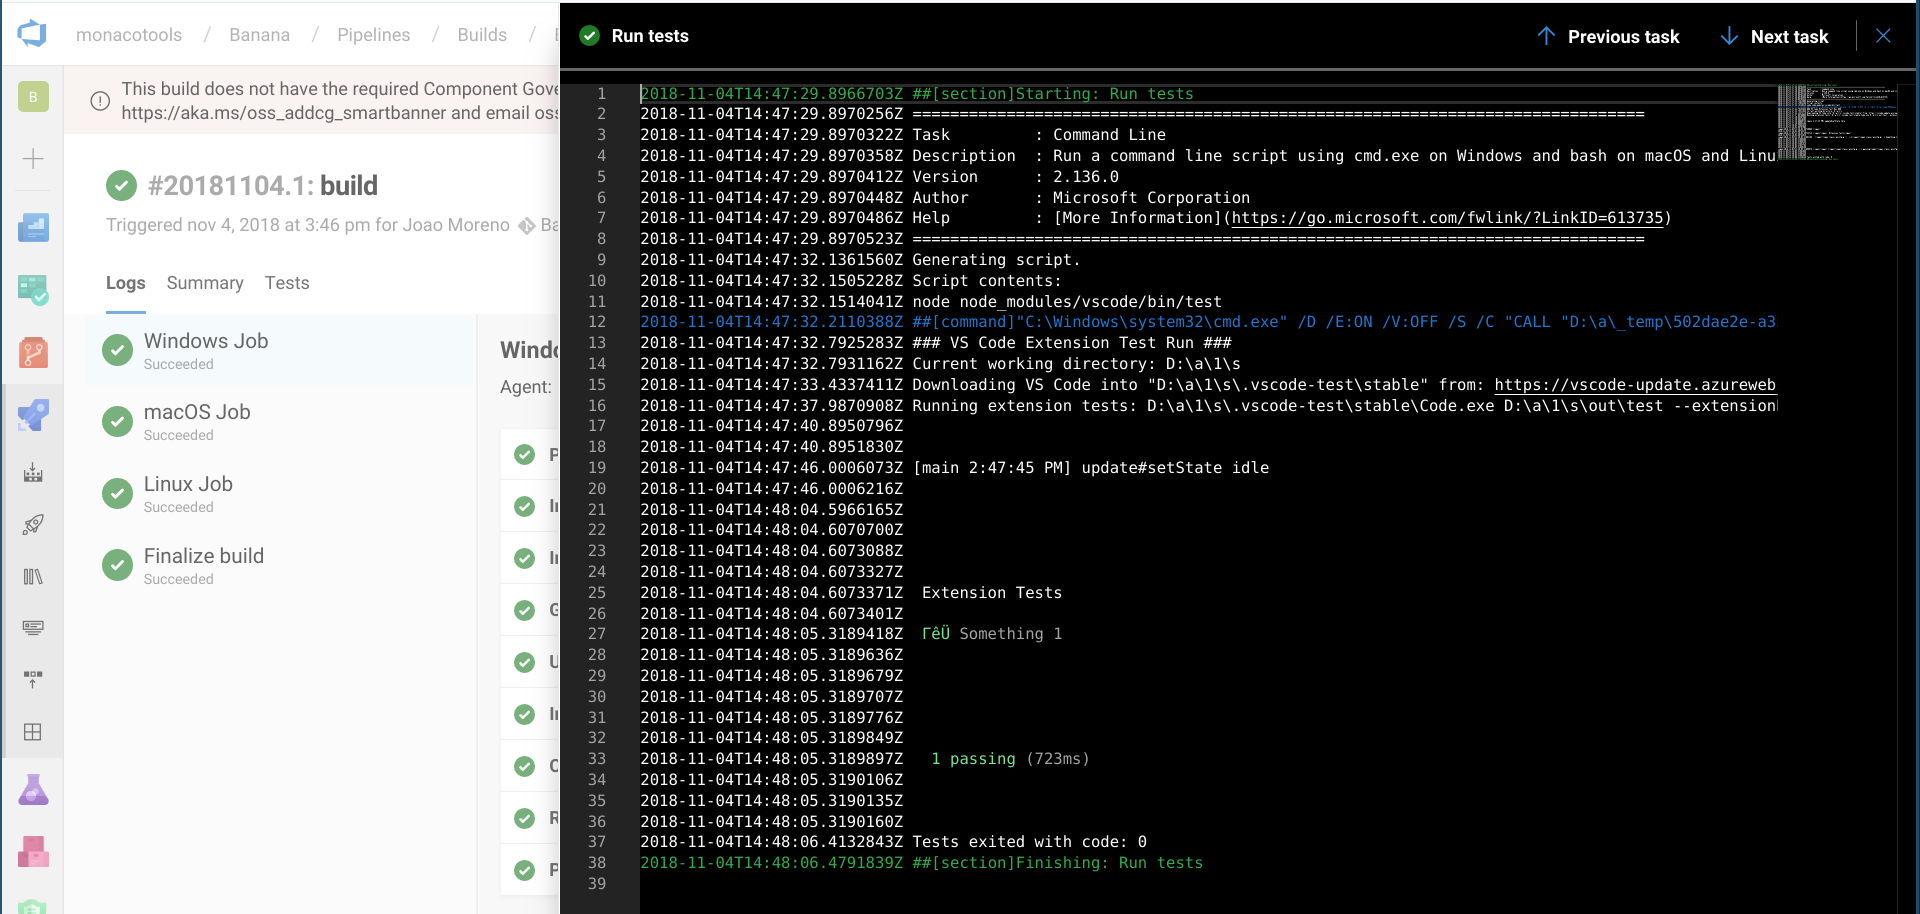Click the "Extension Tests" log line
1920x914 pixels.
pos(992,593)
